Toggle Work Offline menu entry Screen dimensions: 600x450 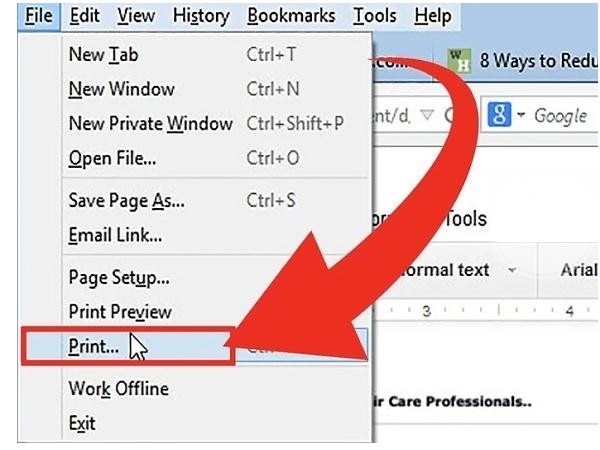(216, 389)
